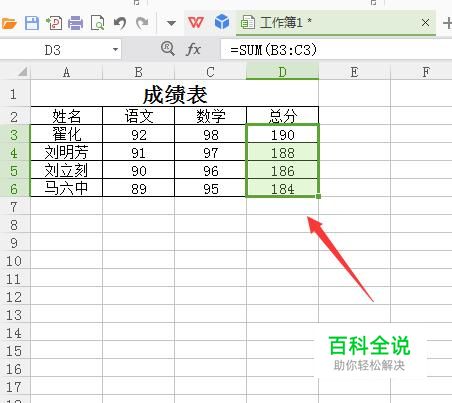Screen dimensions: 452x403
Task: Click the 姓名 header cell
Action: [x=66, y=116]
